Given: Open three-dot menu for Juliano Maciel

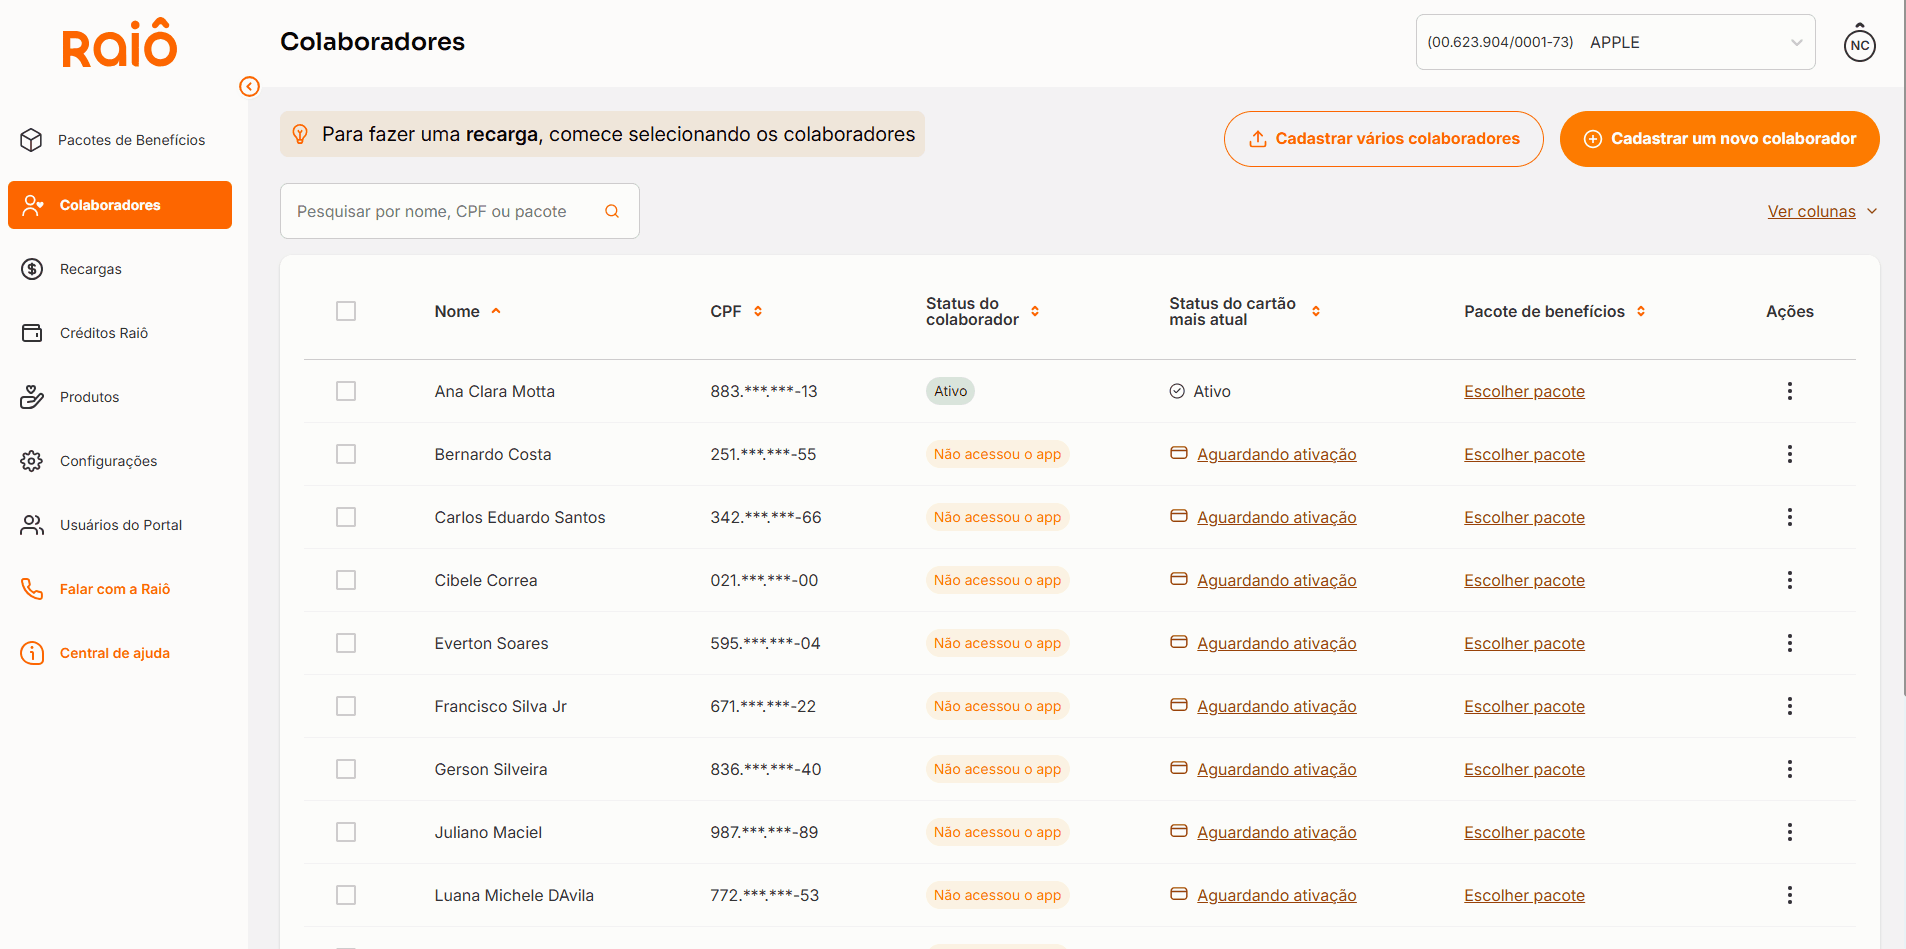Looking at the screenshot, I should coord(1789,832).
